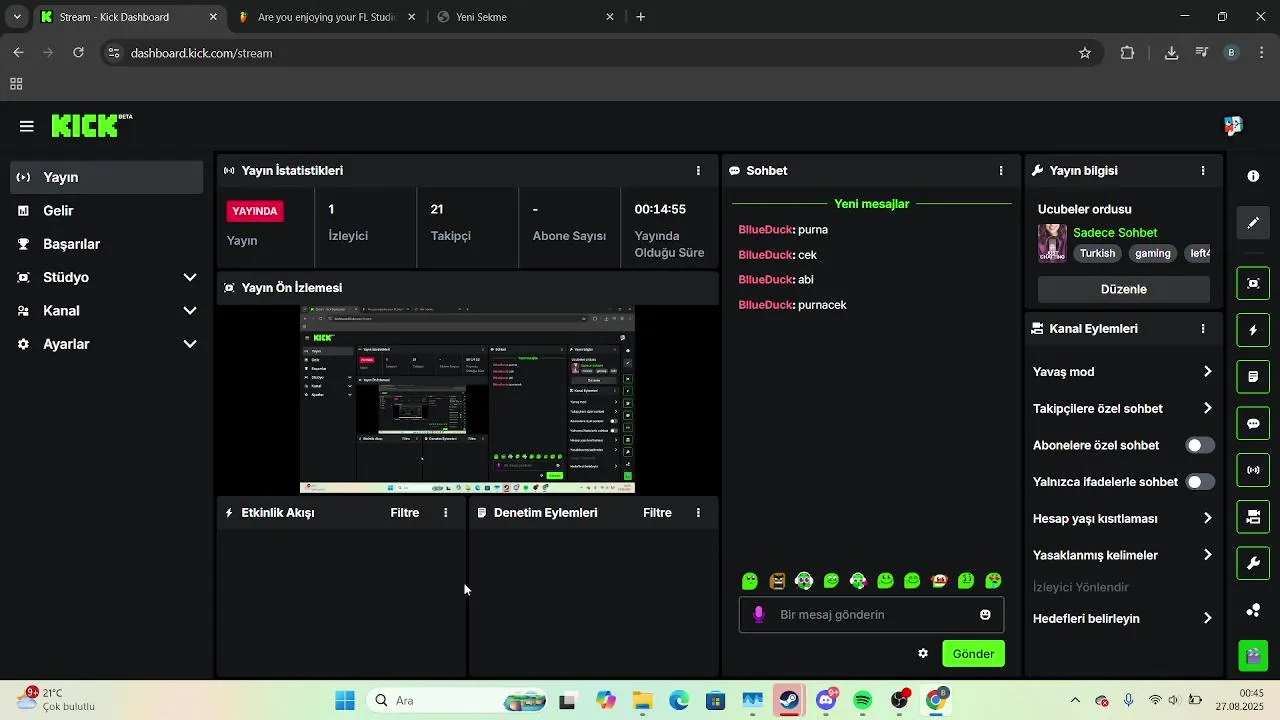Viewport: 1280px width, 720px height.
Task: Toggle the lightning activity feed icon in the right sidebar
Action: click(1253, 330)
